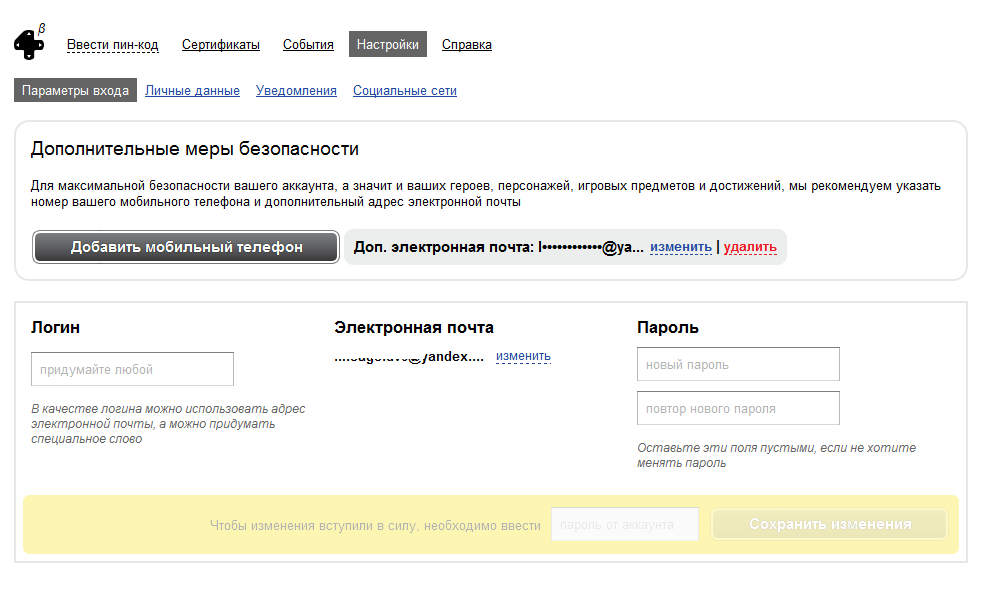Click the Чтобы изменения вступили в силу text
The height and width of the screenshot is (593, 986).
click(x=375, y=526)
